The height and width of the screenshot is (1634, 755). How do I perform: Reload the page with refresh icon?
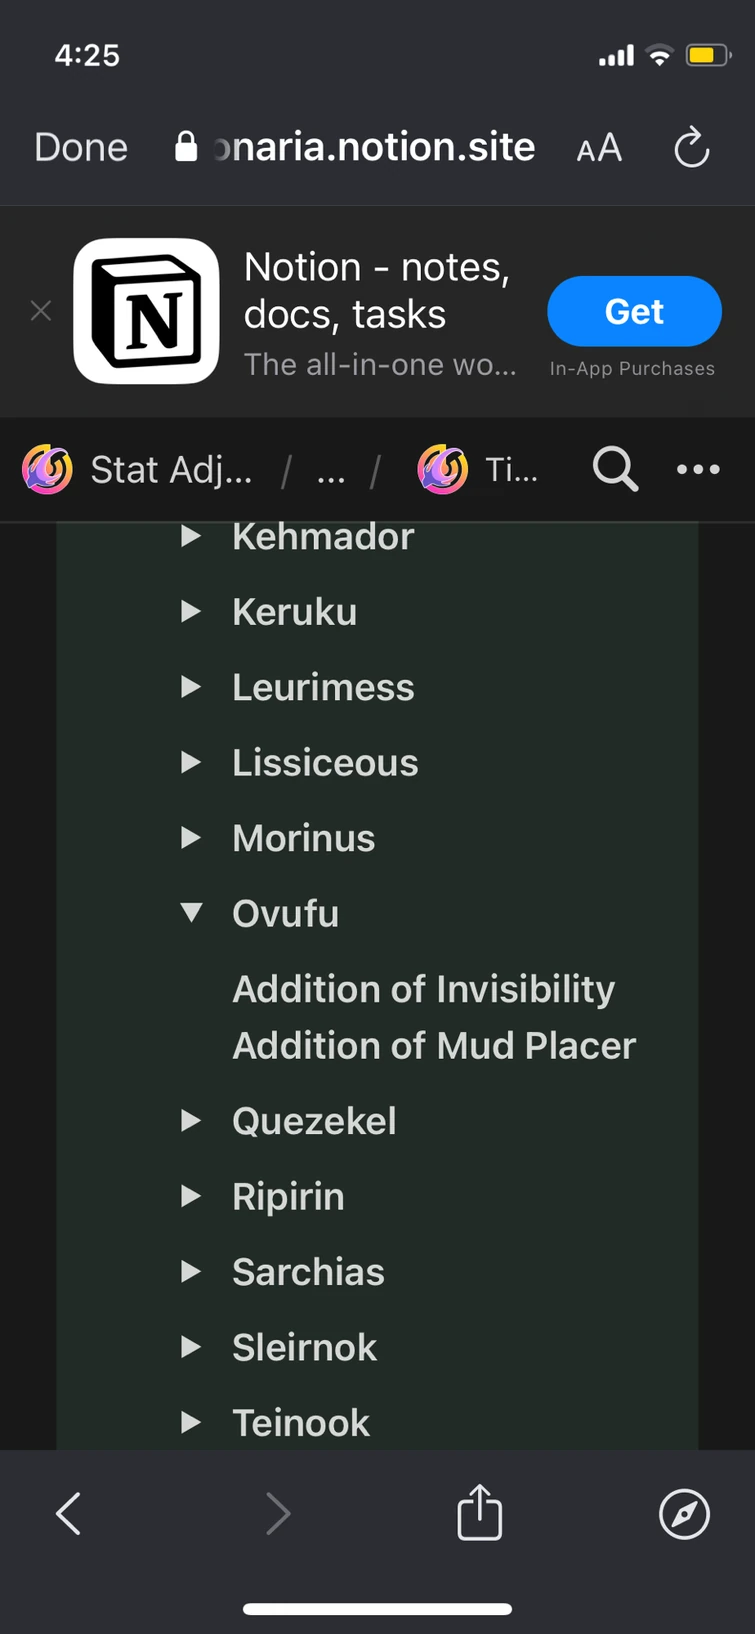[x=691, y=149]
